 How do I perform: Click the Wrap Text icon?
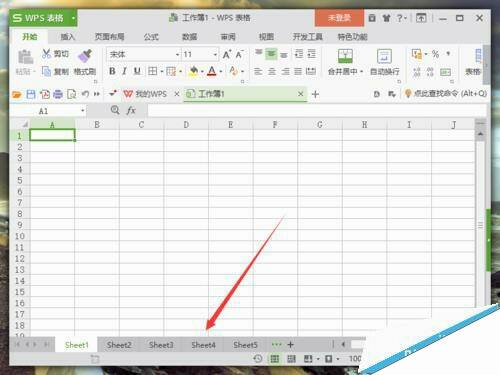pyautogui.click(x=384, y=56)
